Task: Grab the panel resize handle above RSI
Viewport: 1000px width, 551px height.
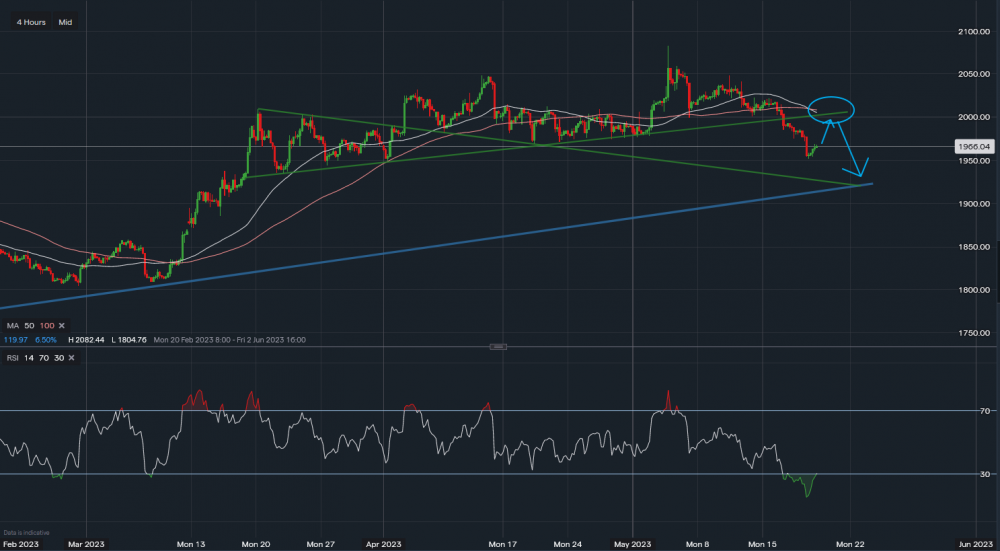Action: (499, 346)
